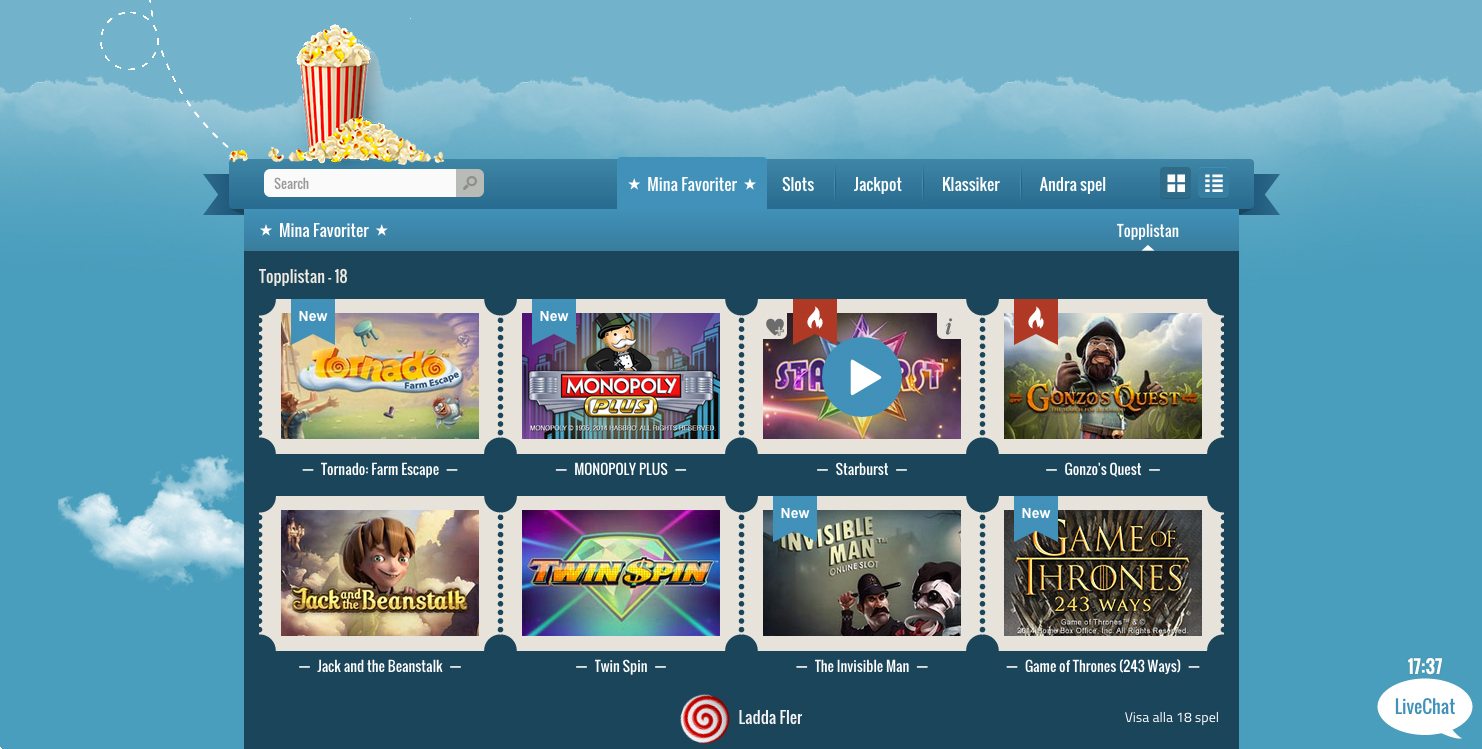Open Gonzo's Quest game thumbnail
The width and height of the screenshot is (1482, 749).
[x=1103, y=376]
